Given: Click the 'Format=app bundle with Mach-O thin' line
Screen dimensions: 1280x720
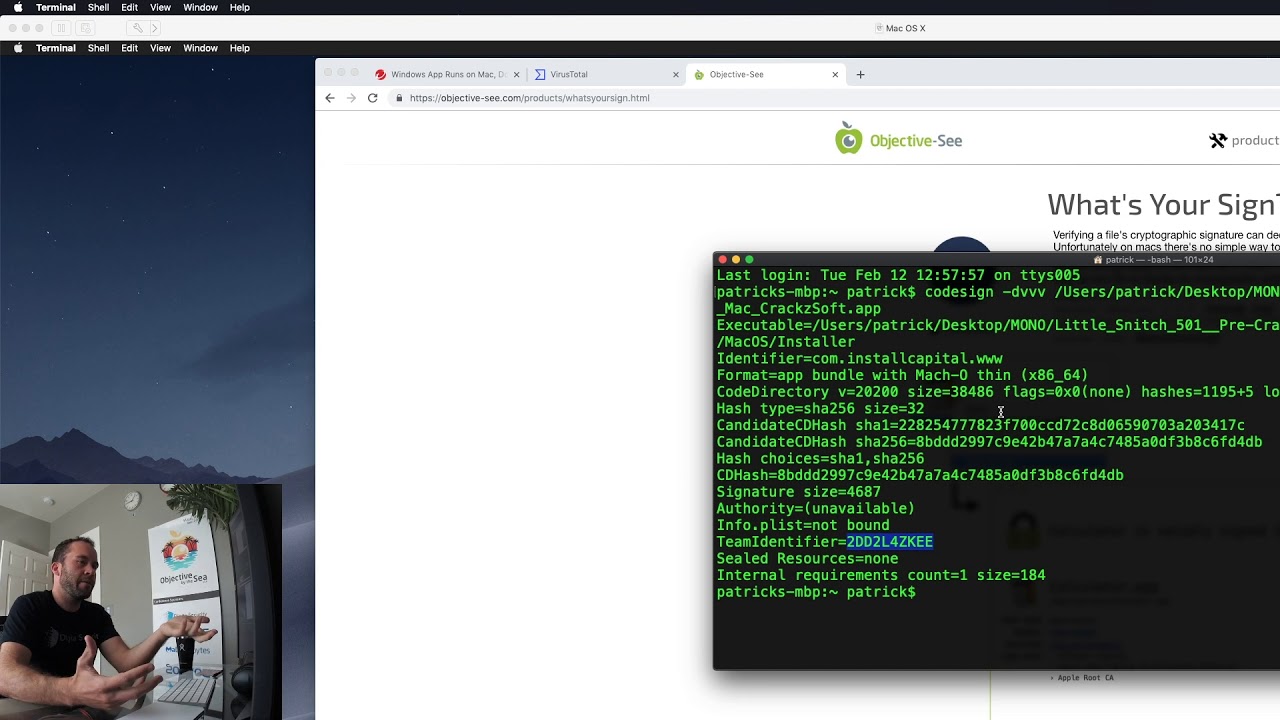Looking at the screenshot, I should [902, 375].
